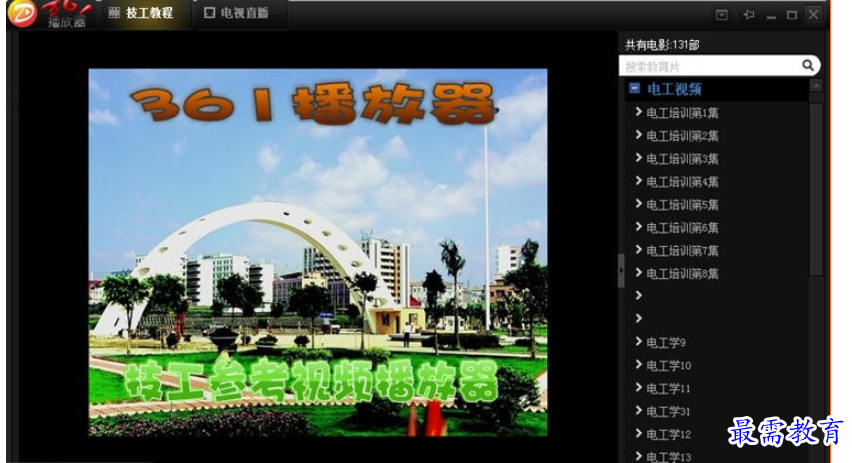Click the arrow beside 电工培训第2集
Viewport: 852px width, 463px height.
(639, 135)
